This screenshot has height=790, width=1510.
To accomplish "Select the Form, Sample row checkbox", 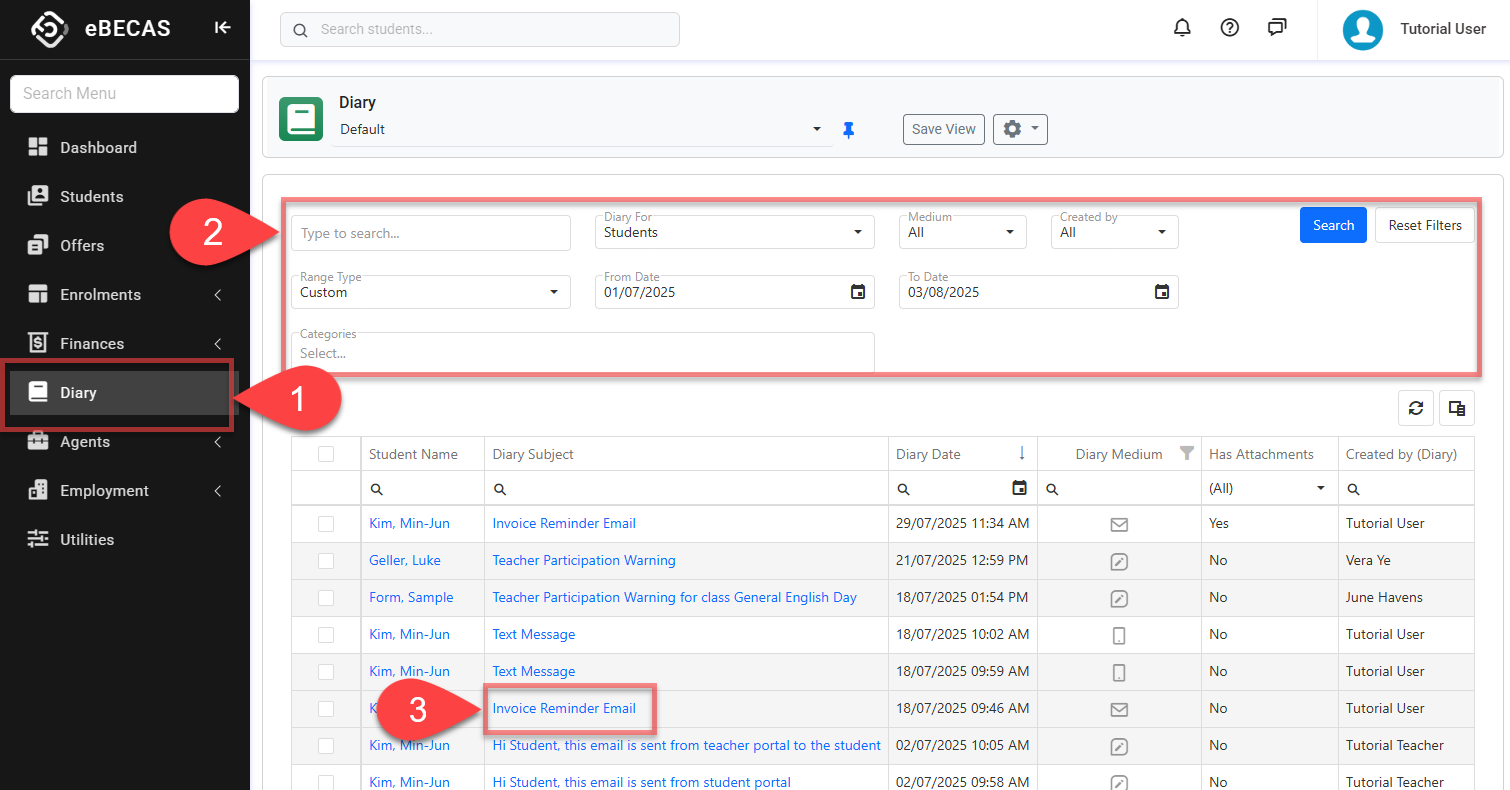I will click(x=326, y=598).
